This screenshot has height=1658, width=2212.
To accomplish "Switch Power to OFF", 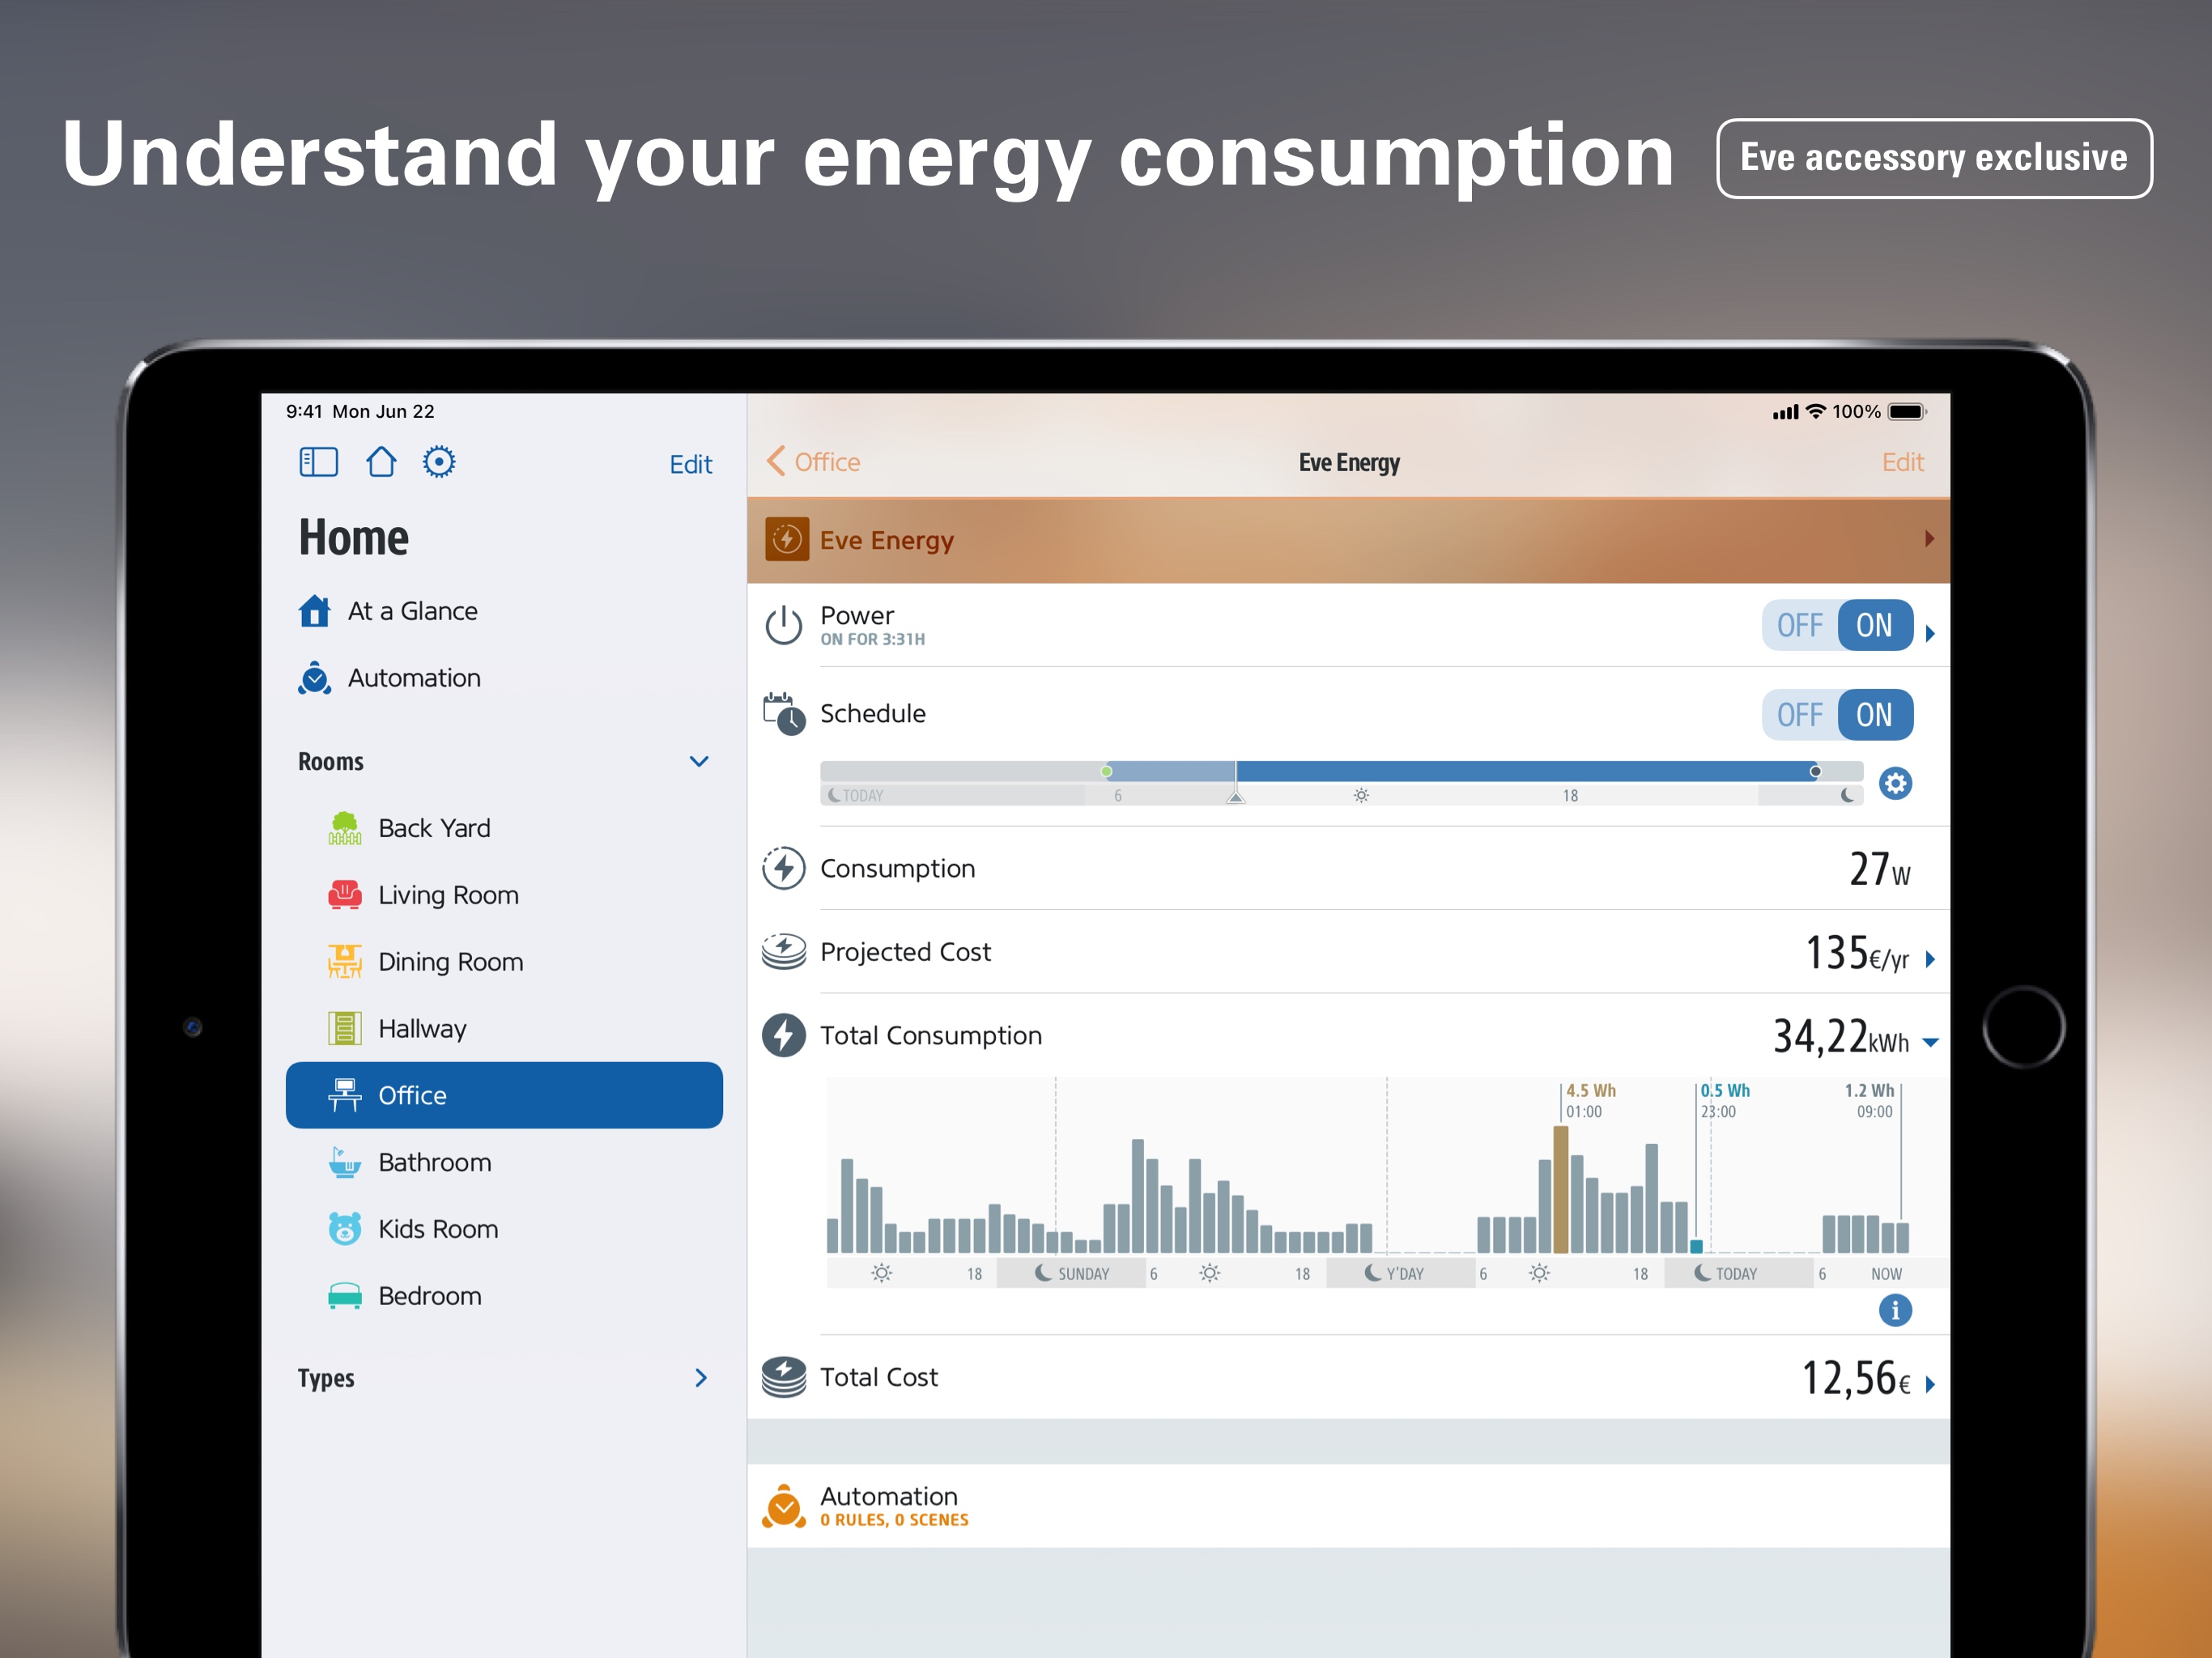I will pos(1799,626).
